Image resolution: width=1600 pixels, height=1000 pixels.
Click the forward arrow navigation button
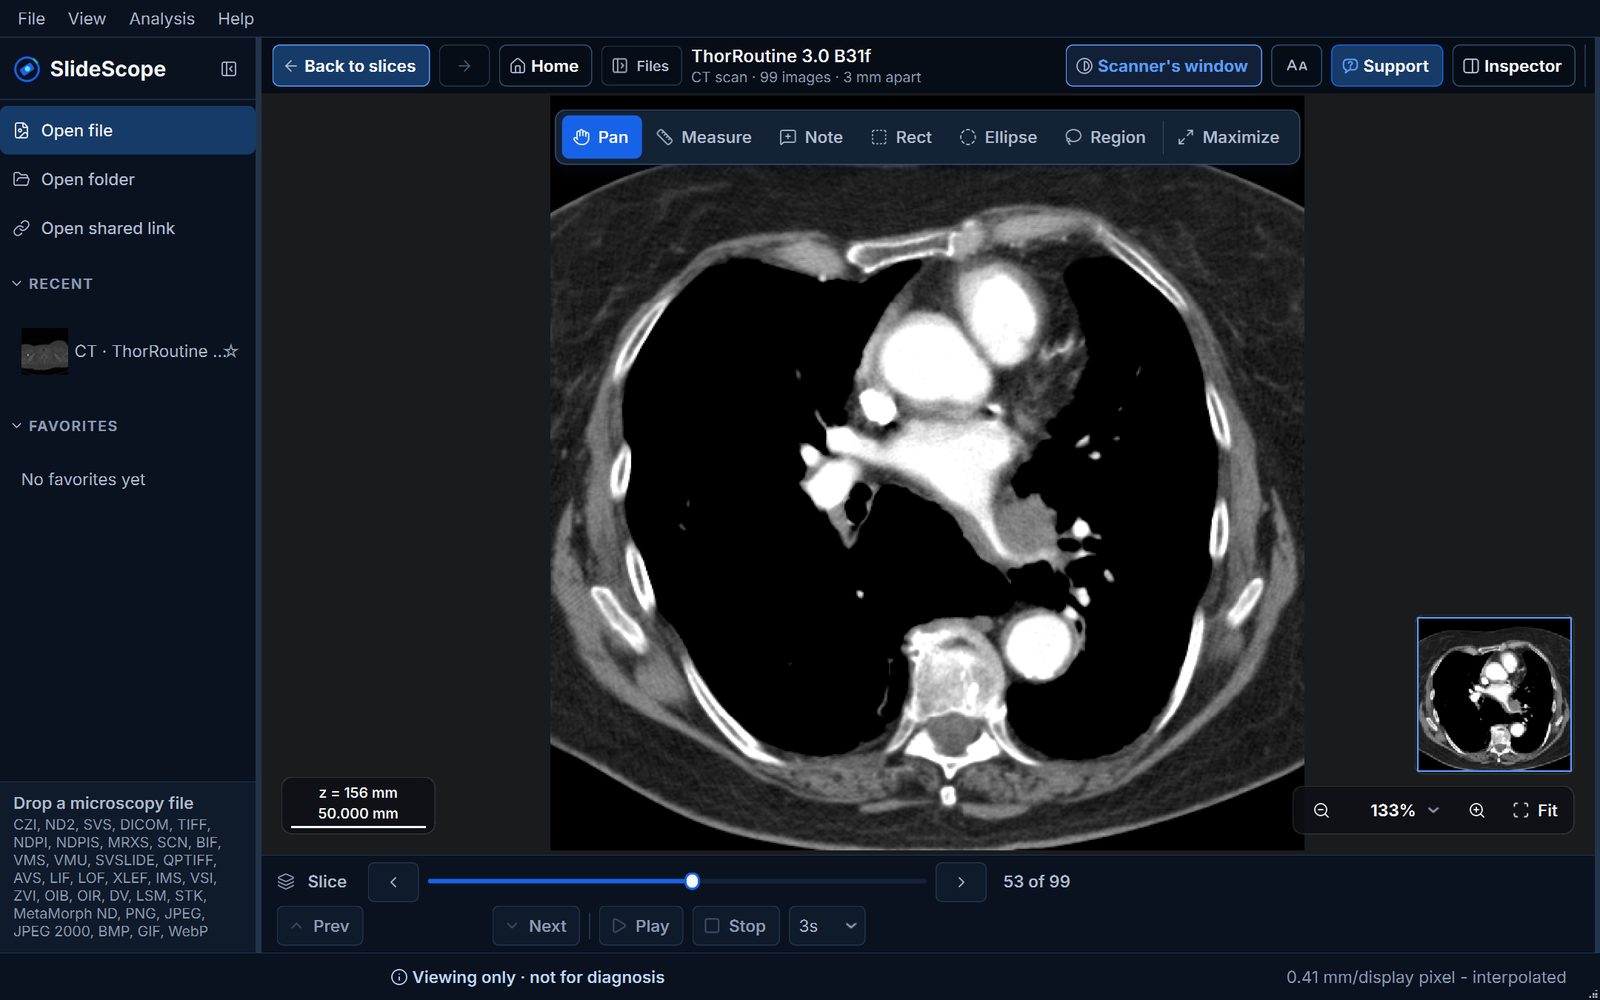(464, 66)
